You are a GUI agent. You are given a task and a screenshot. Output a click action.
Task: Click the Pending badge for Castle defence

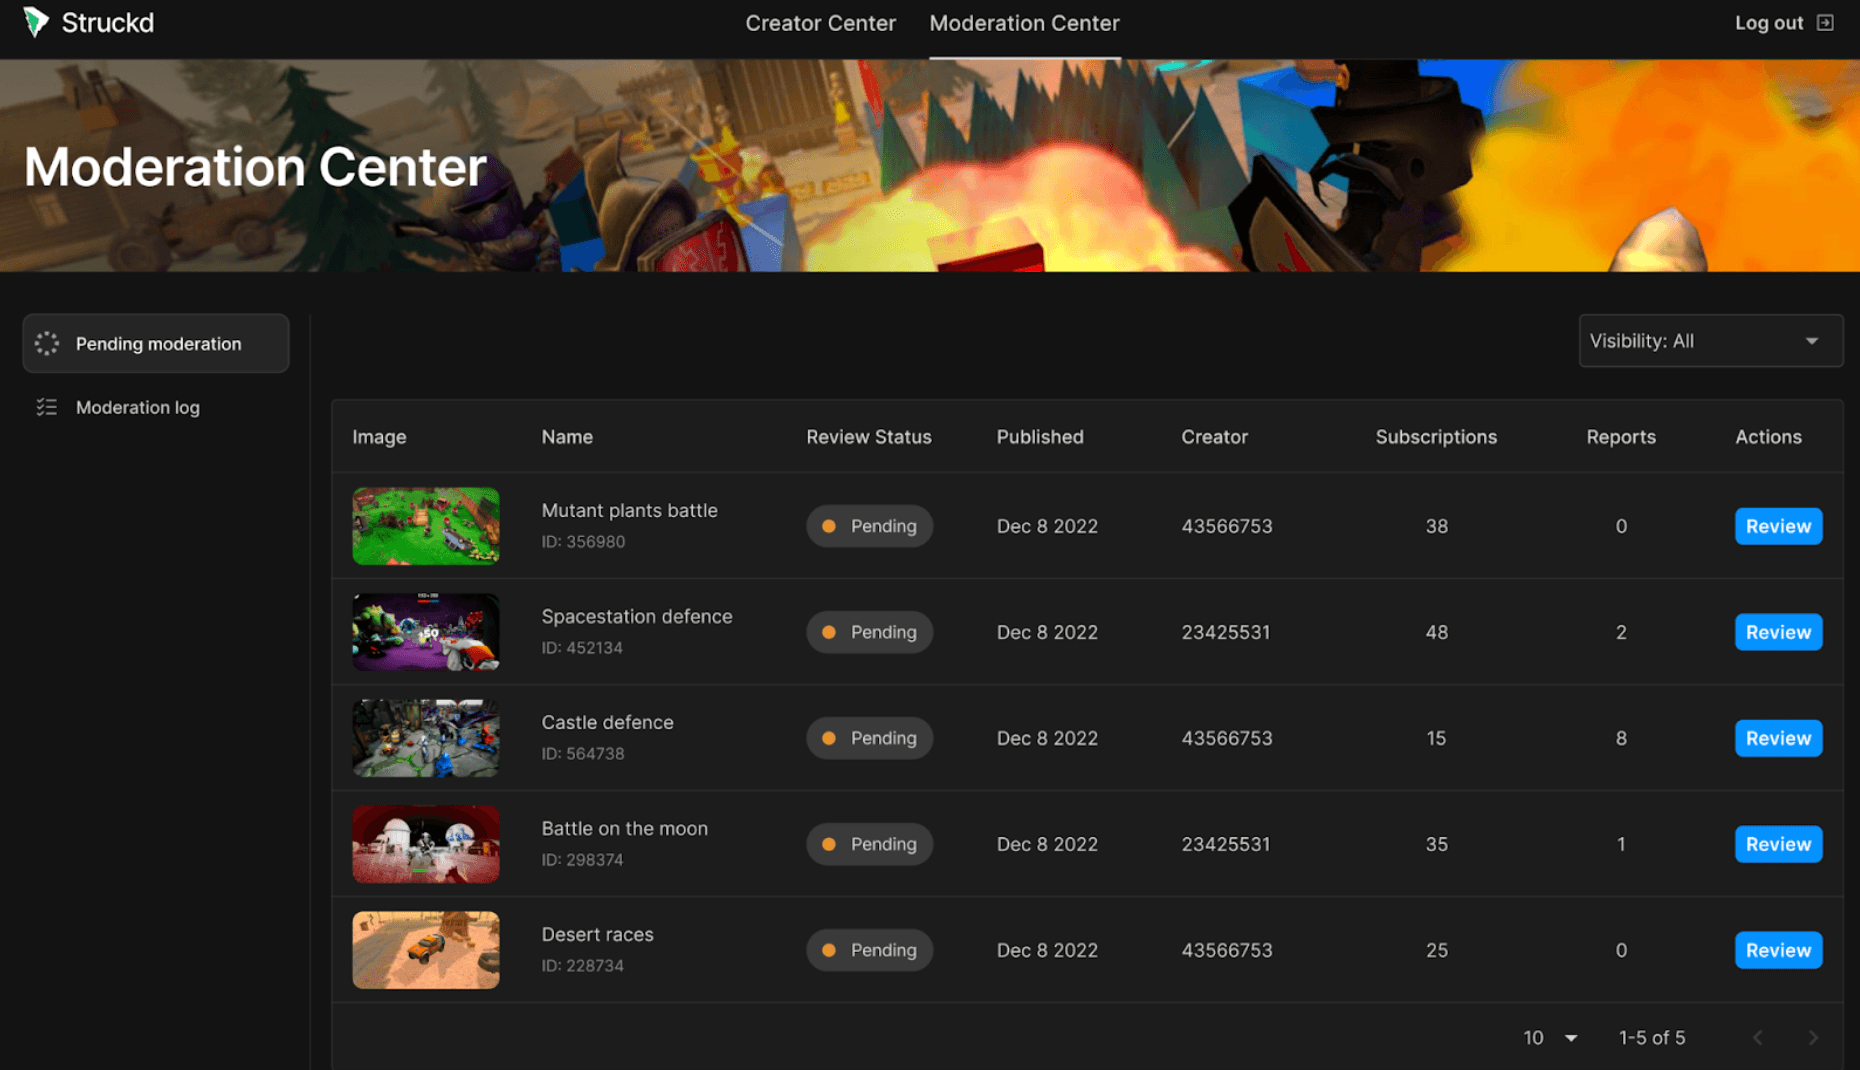coord(869,738)
